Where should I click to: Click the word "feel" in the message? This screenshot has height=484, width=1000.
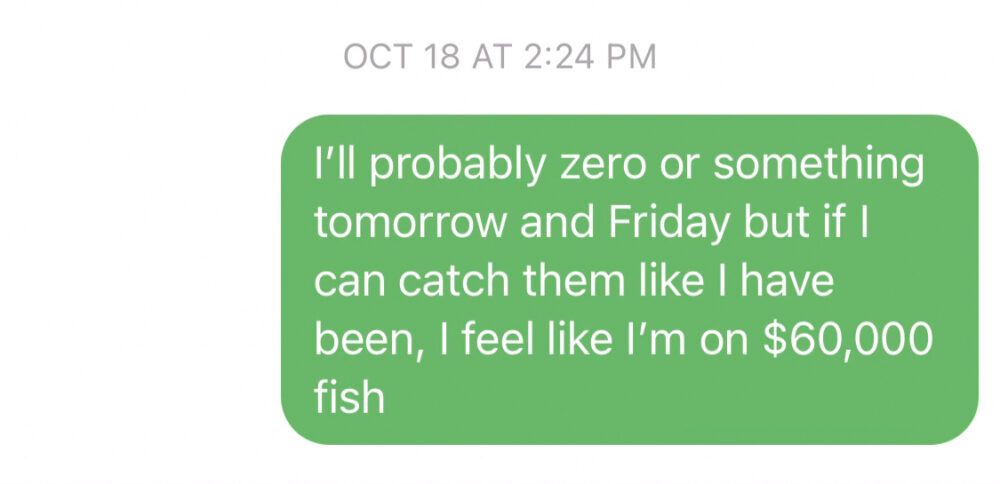(495, 340)
